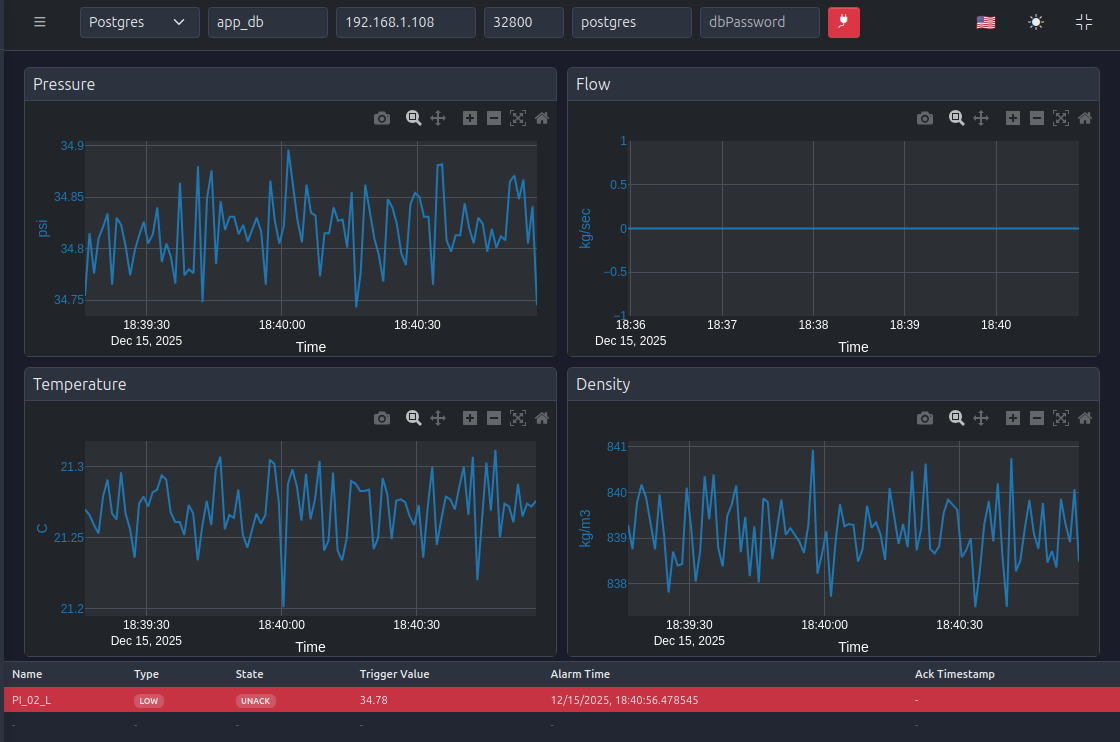The image size is (1120, 742).
Task: Zoom out on the Density chart
Action: (1037, 418)
